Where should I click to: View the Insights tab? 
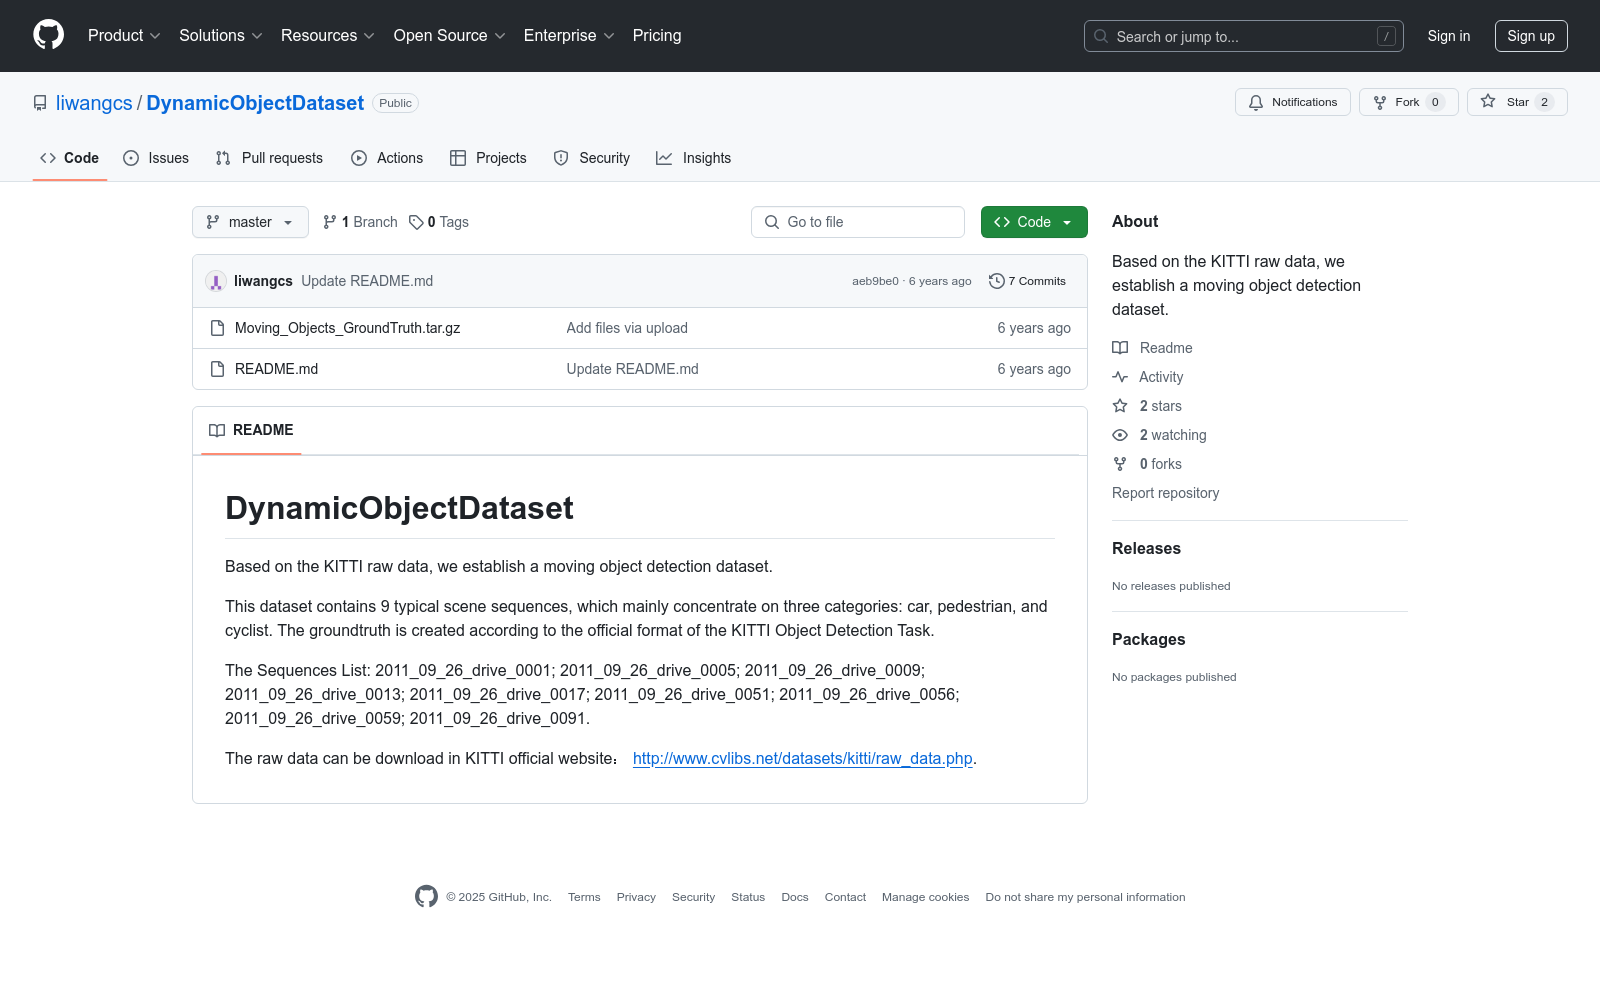tap(693, 158)
